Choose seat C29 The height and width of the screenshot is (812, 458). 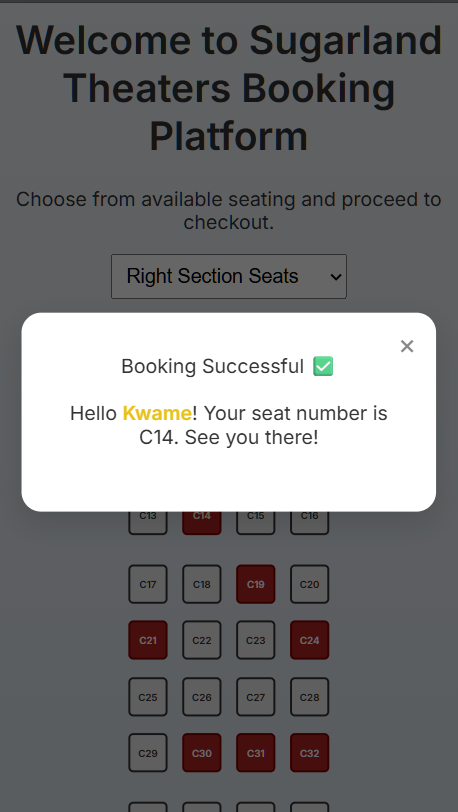tap(148, 753)
